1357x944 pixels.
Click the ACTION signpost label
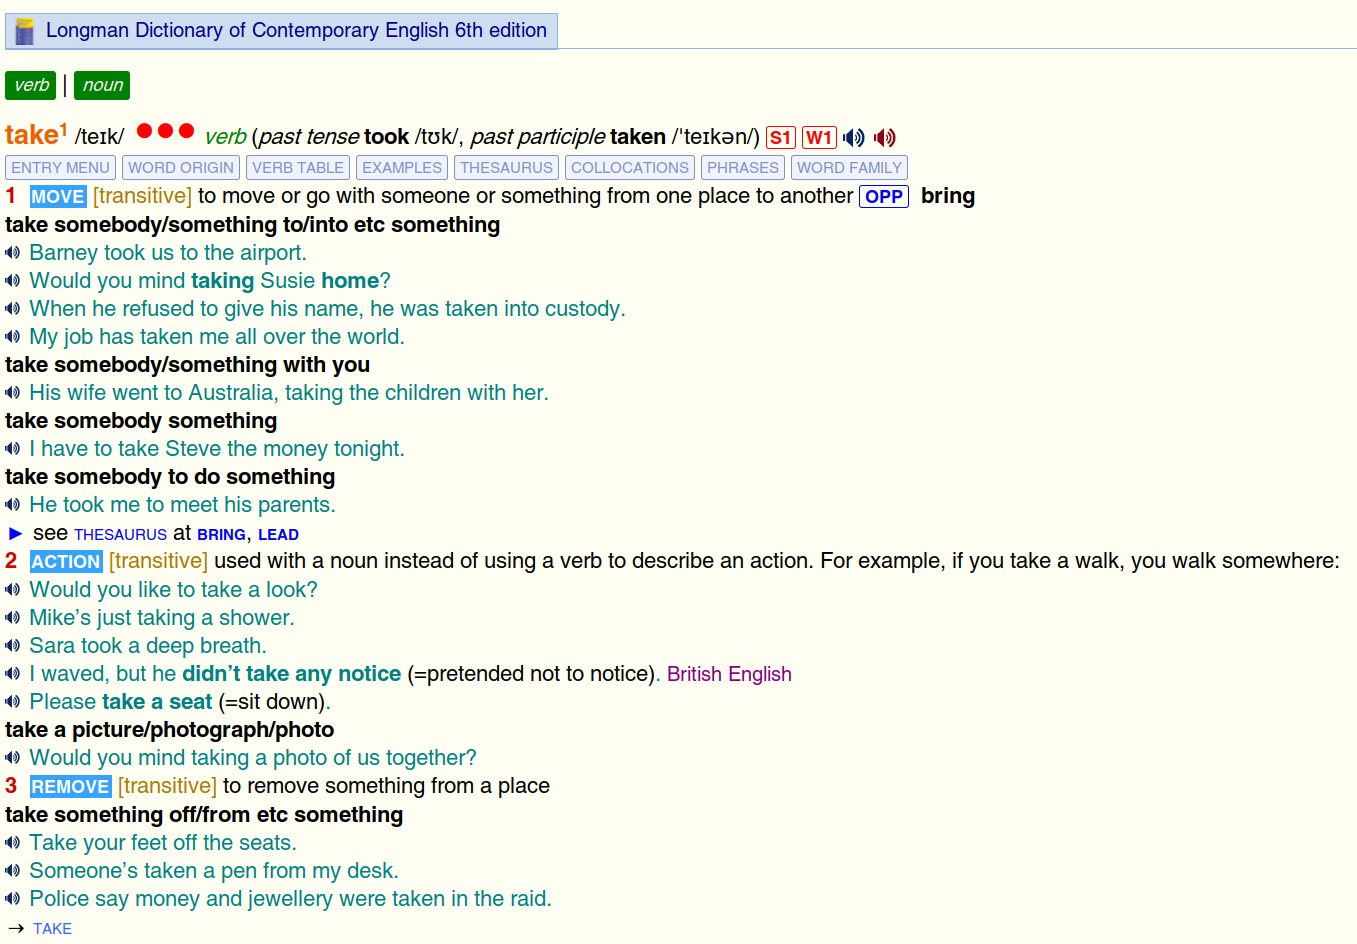click(66, 562)
